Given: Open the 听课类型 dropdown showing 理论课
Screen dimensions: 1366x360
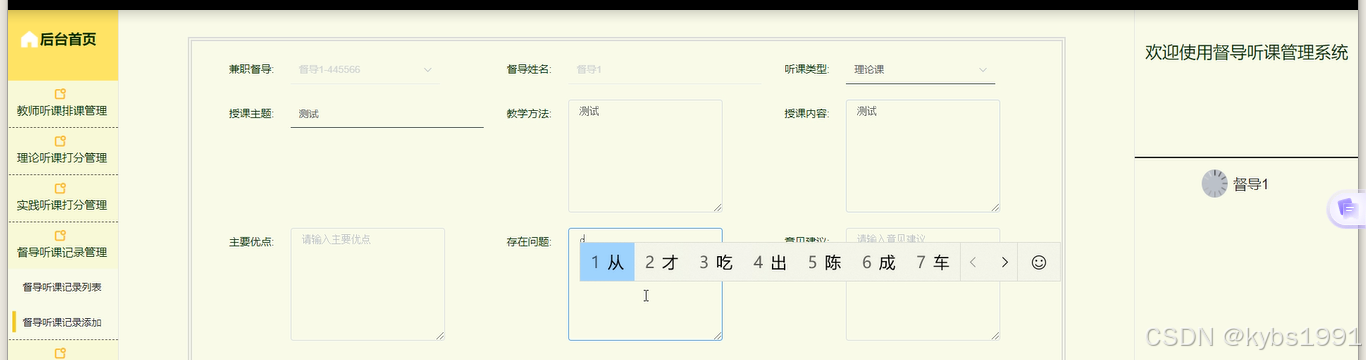Looking at the screenshot, I should click(920, 69).
